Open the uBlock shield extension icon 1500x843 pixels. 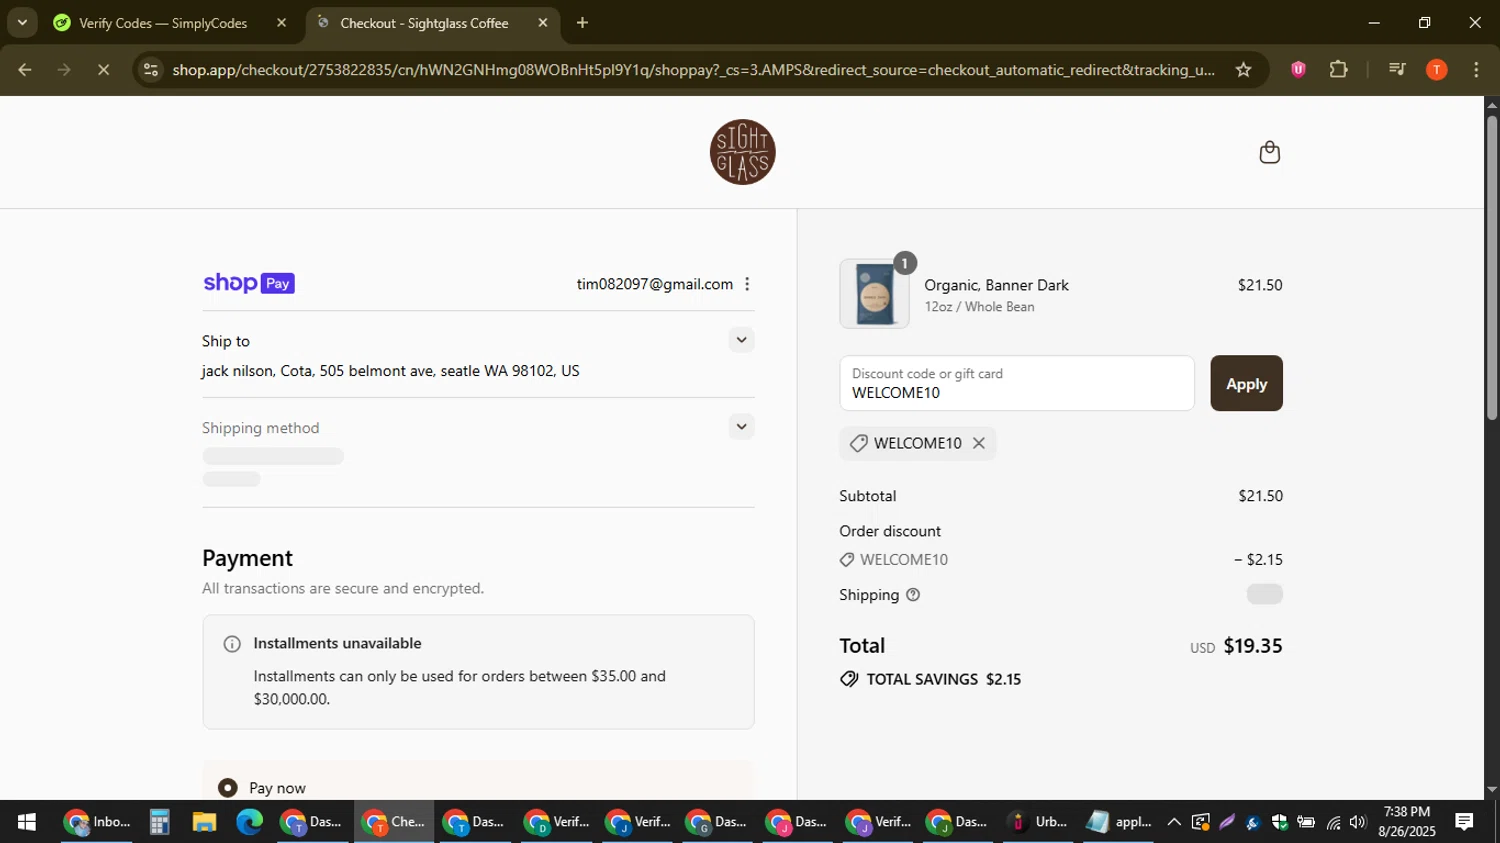click(1298, 70)
